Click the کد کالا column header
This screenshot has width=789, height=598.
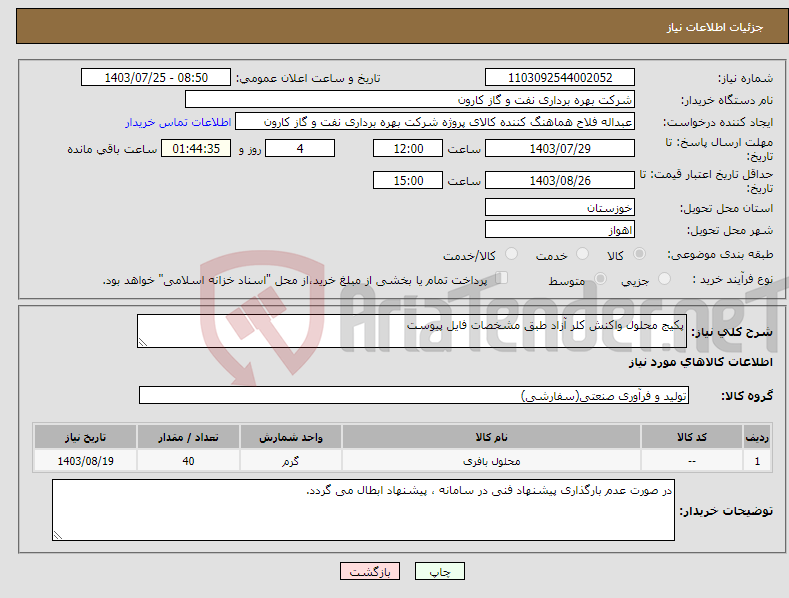692,437
